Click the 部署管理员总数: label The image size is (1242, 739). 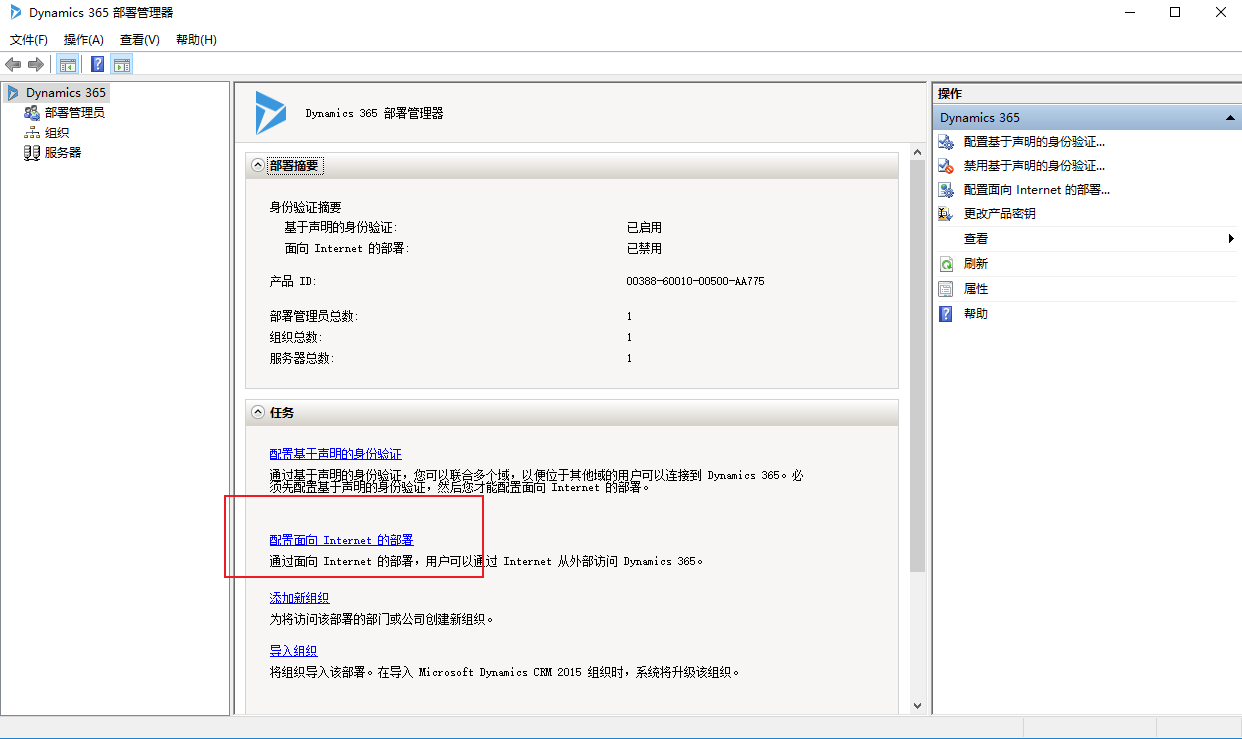[313, 316]
